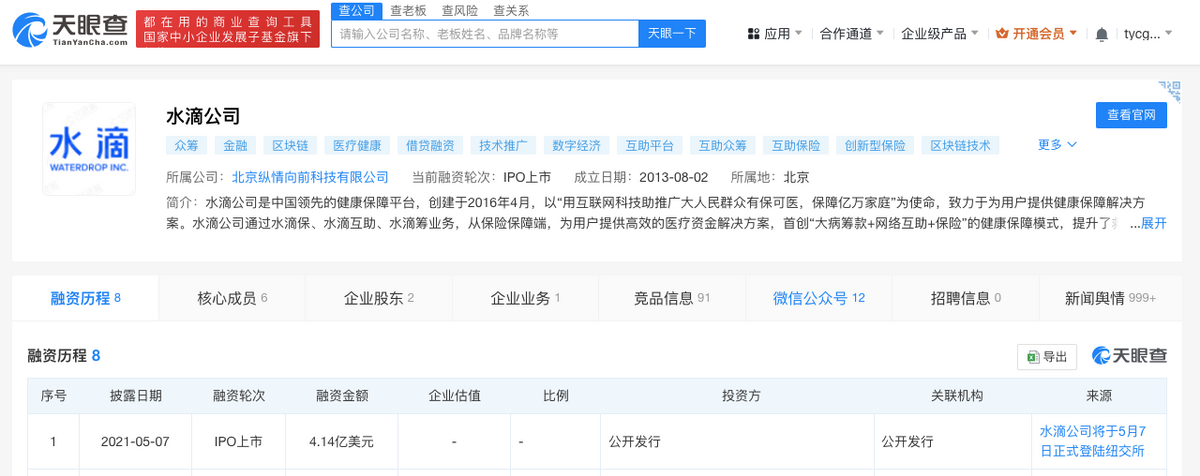The height and width of the screenshot is (476, 1200).
Task: Expand company intro with 展开
Action: point(1153,222)
